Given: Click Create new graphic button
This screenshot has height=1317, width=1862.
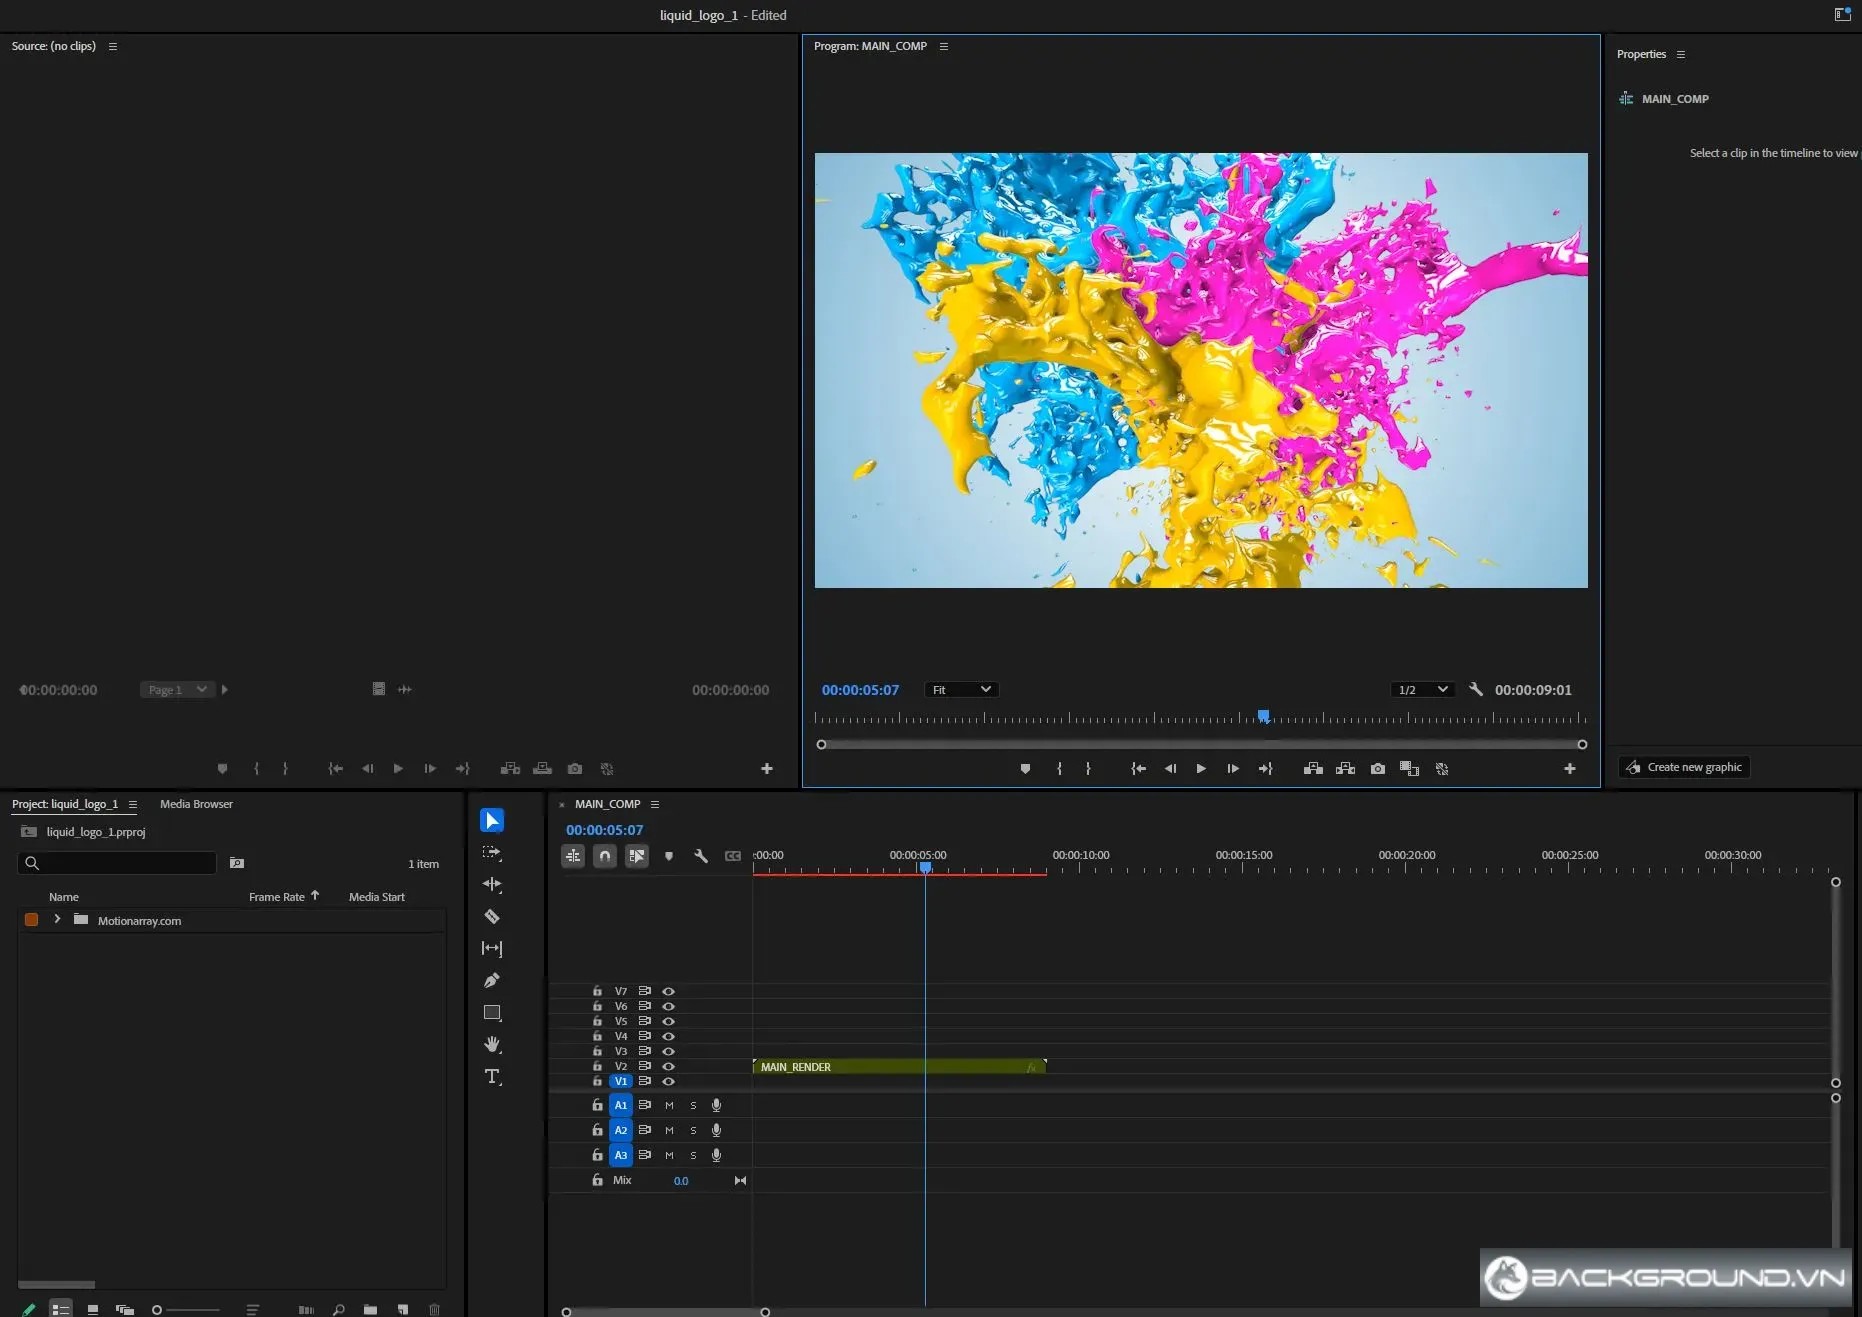Looking at the screenshot, I should [1684, 767].
